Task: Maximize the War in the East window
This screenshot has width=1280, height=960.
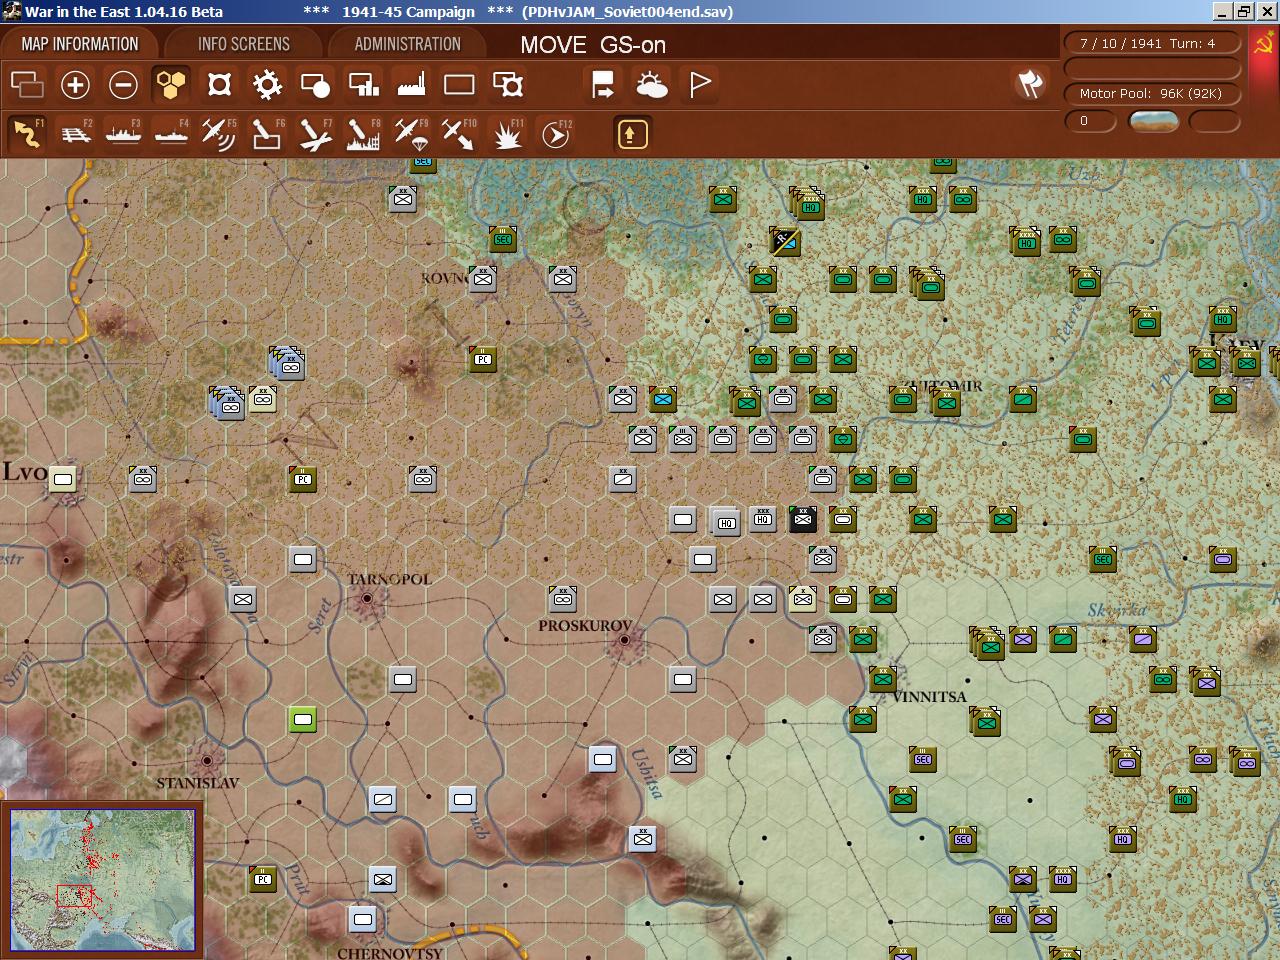Action: [1244, 11]
